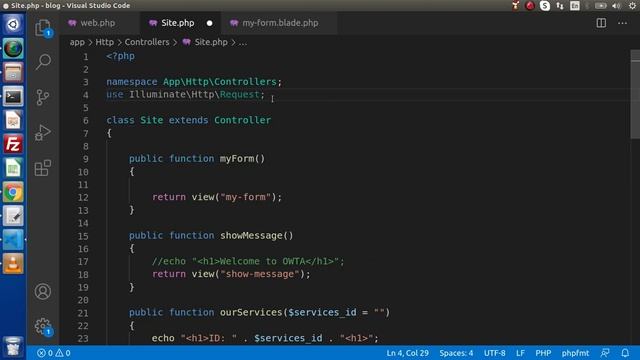640x360 pixels.
Task: Change end of line sequence LF
Action: 520,353
